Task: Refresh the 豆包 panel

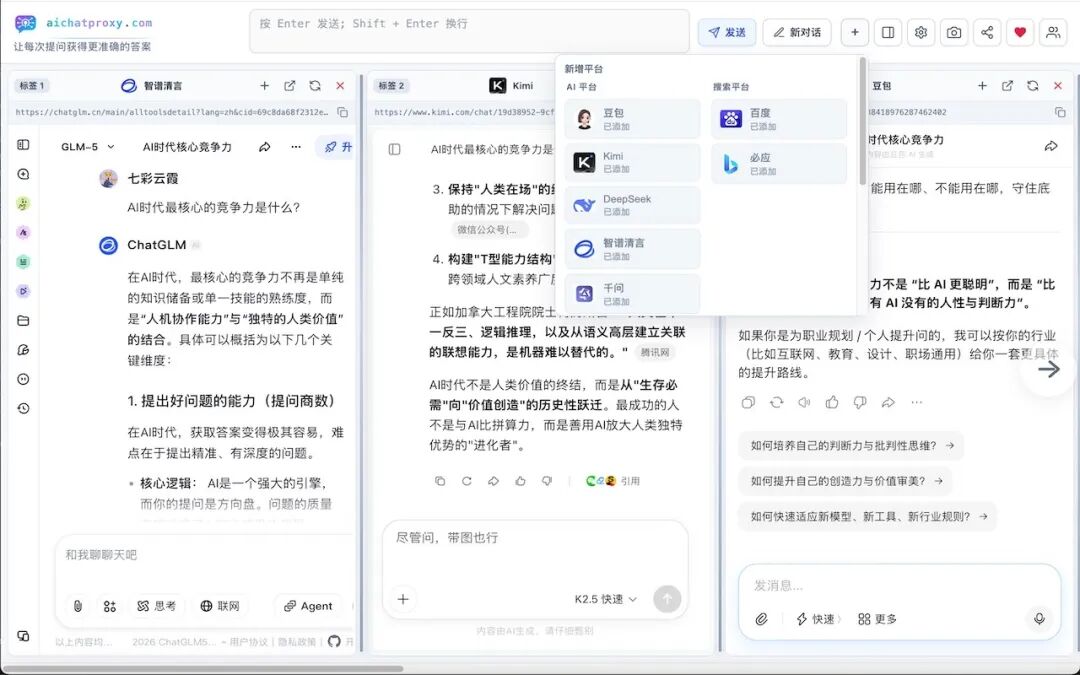Action: tap(1032, 85)
